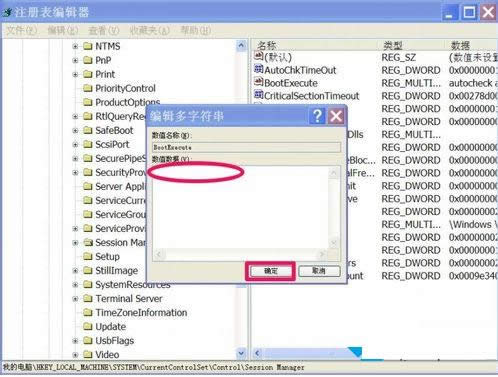Cancel the edit with 取消 button
Image resolution: width=498 pixels, height=377 pixels.
(319, 271)
